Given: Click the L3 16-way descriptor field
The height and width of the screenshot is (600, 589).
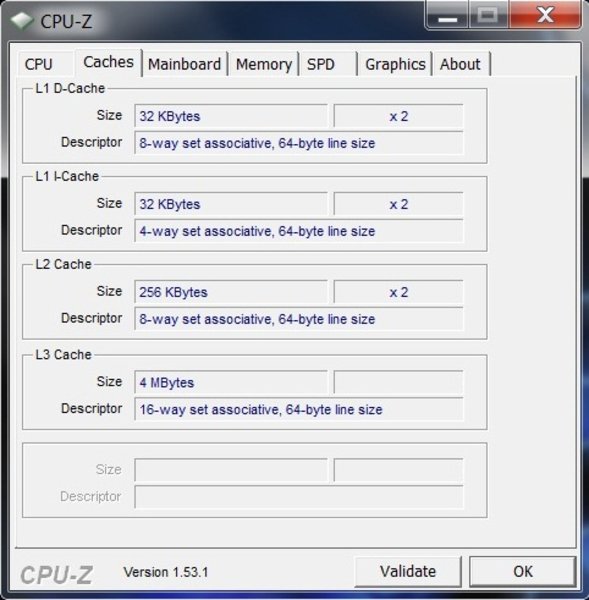Looking at the screenshot, I should [299, 409].
